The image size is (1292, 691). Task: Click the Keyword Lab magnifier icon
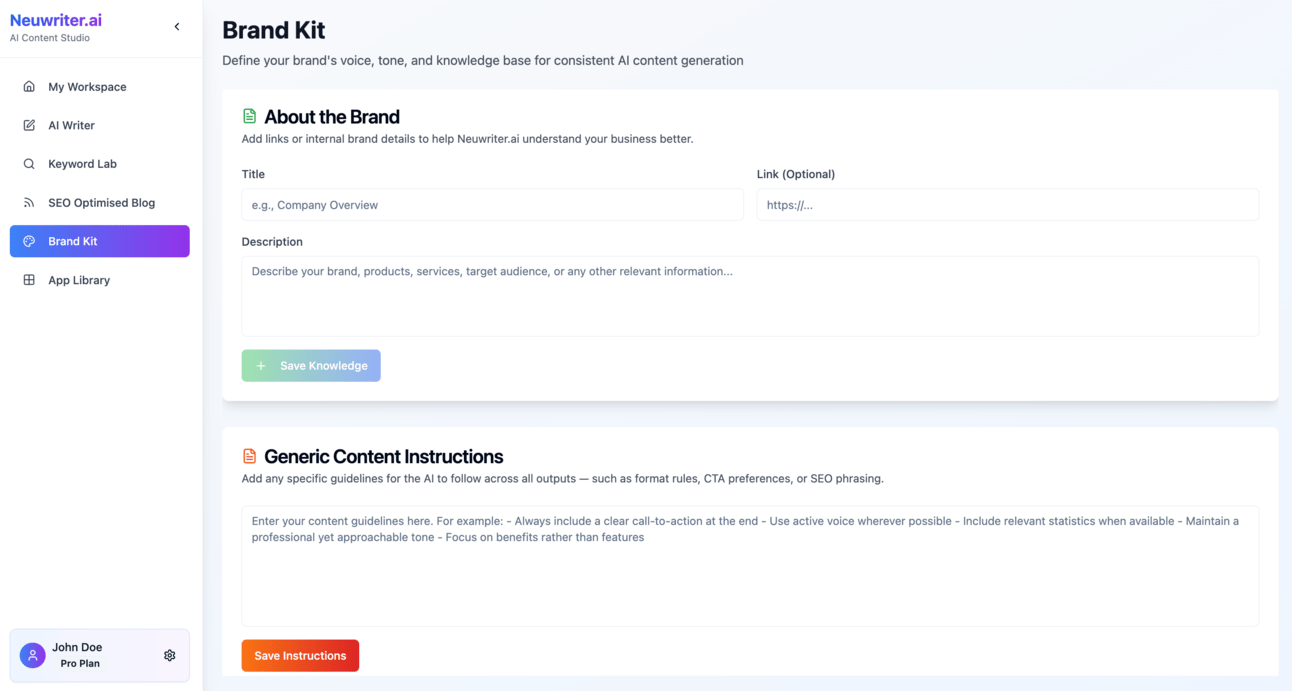coord(29,164)
